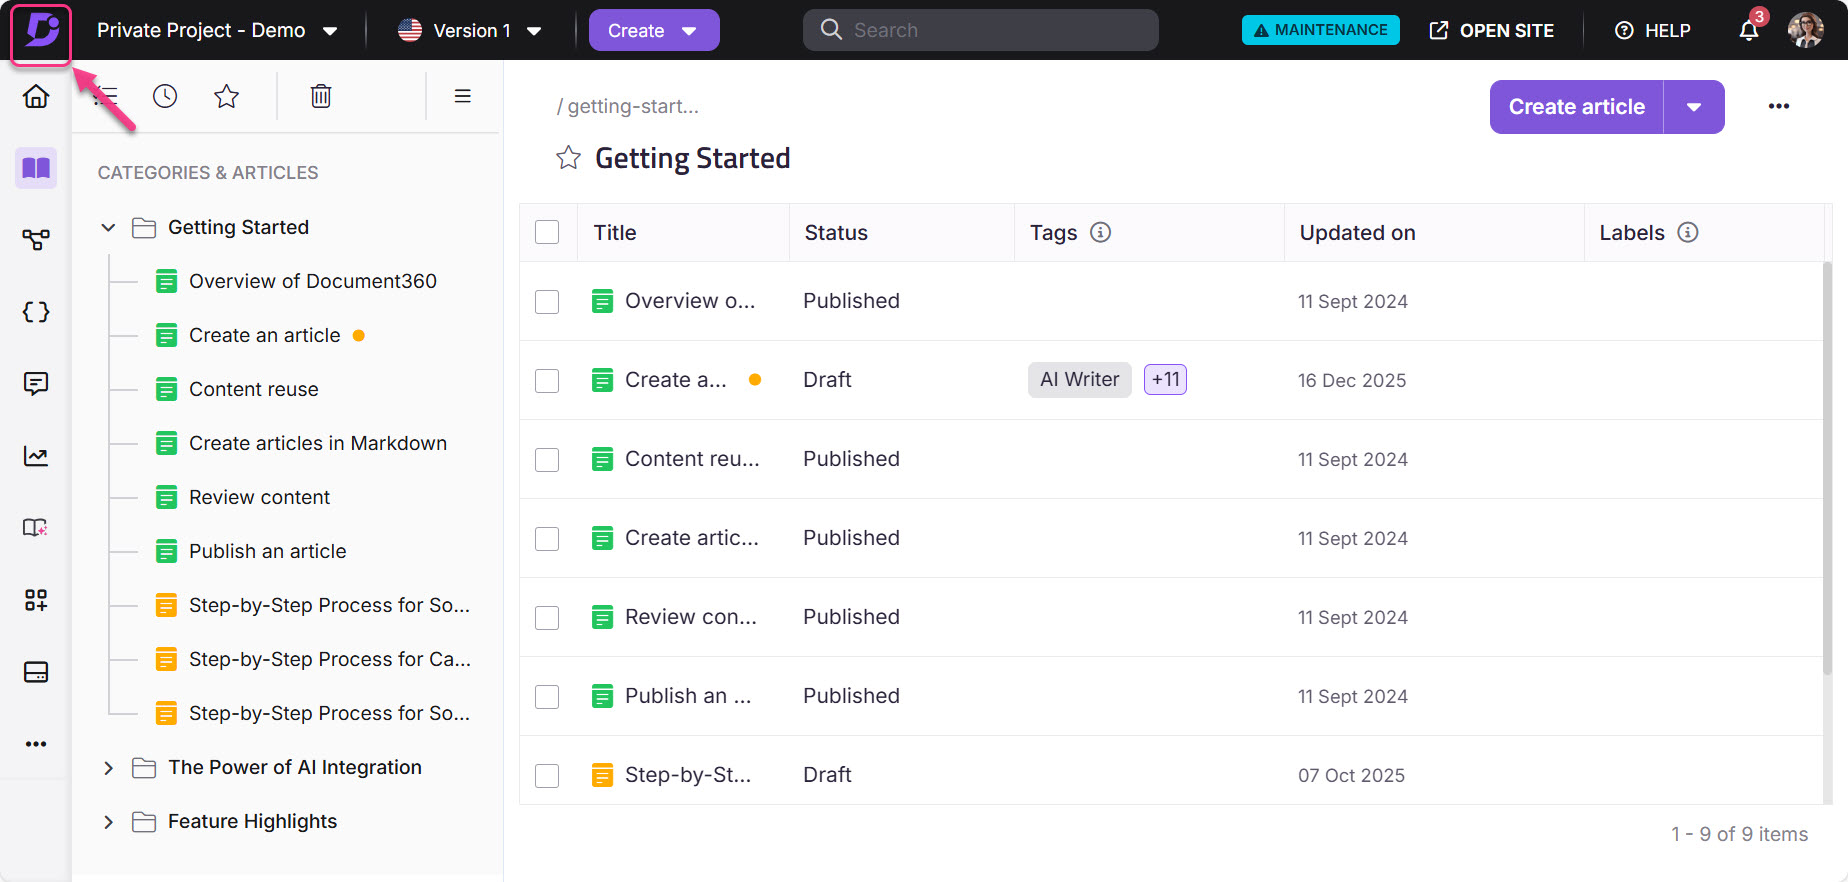
Task: Select Create an article in tree
Action: point(264,335)
